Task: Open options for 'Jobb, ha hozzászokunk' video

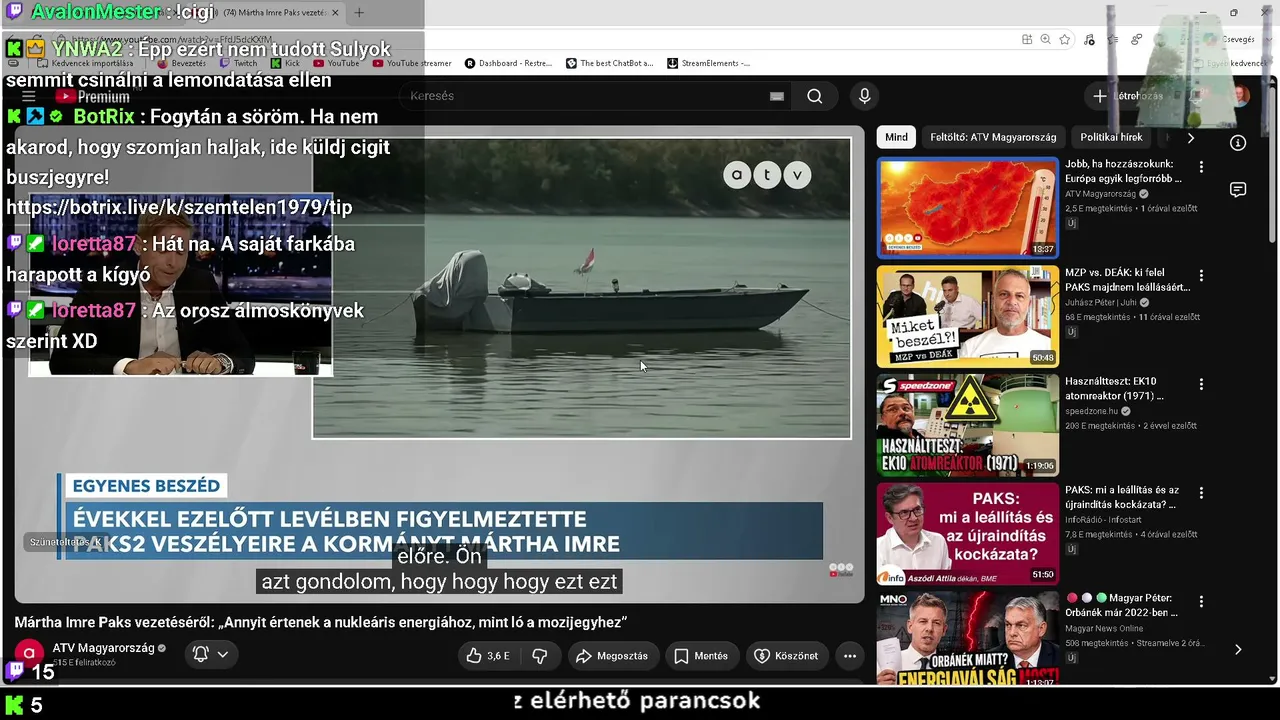Action: pyautogui.click(x=1201, y=167)
